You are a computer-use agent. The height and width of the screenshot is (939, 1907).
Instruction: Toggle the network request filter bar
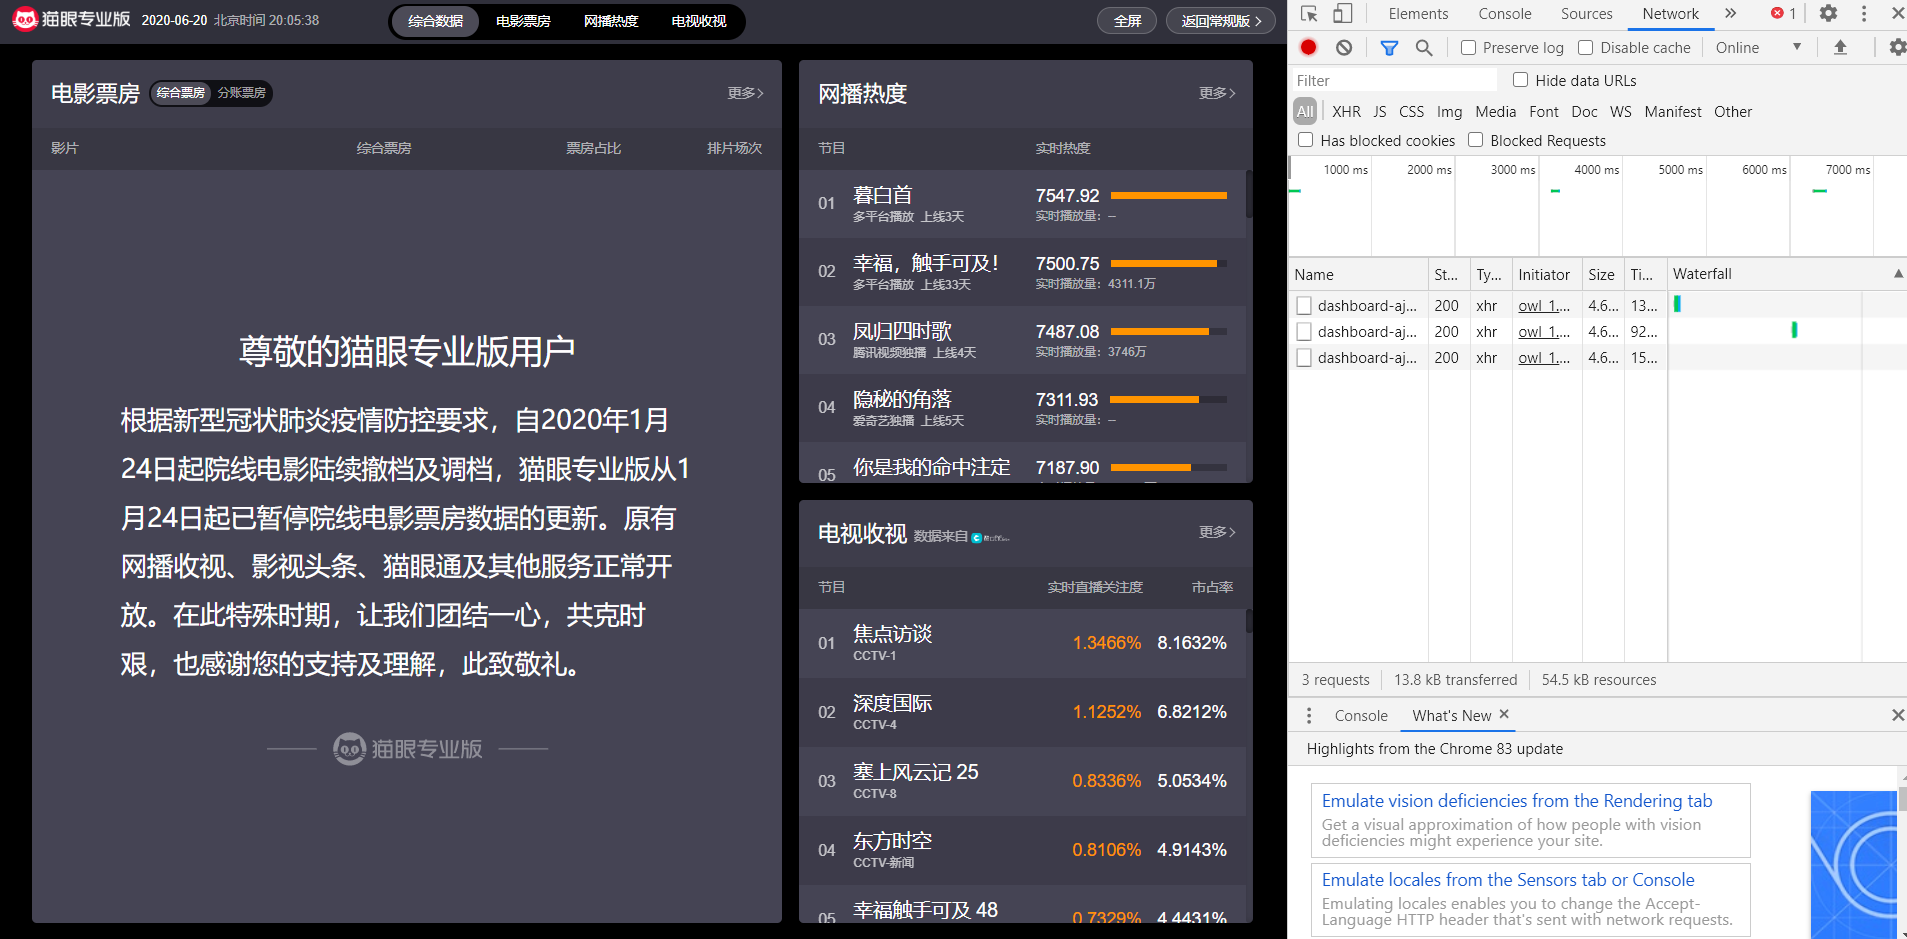point(1389,47)
